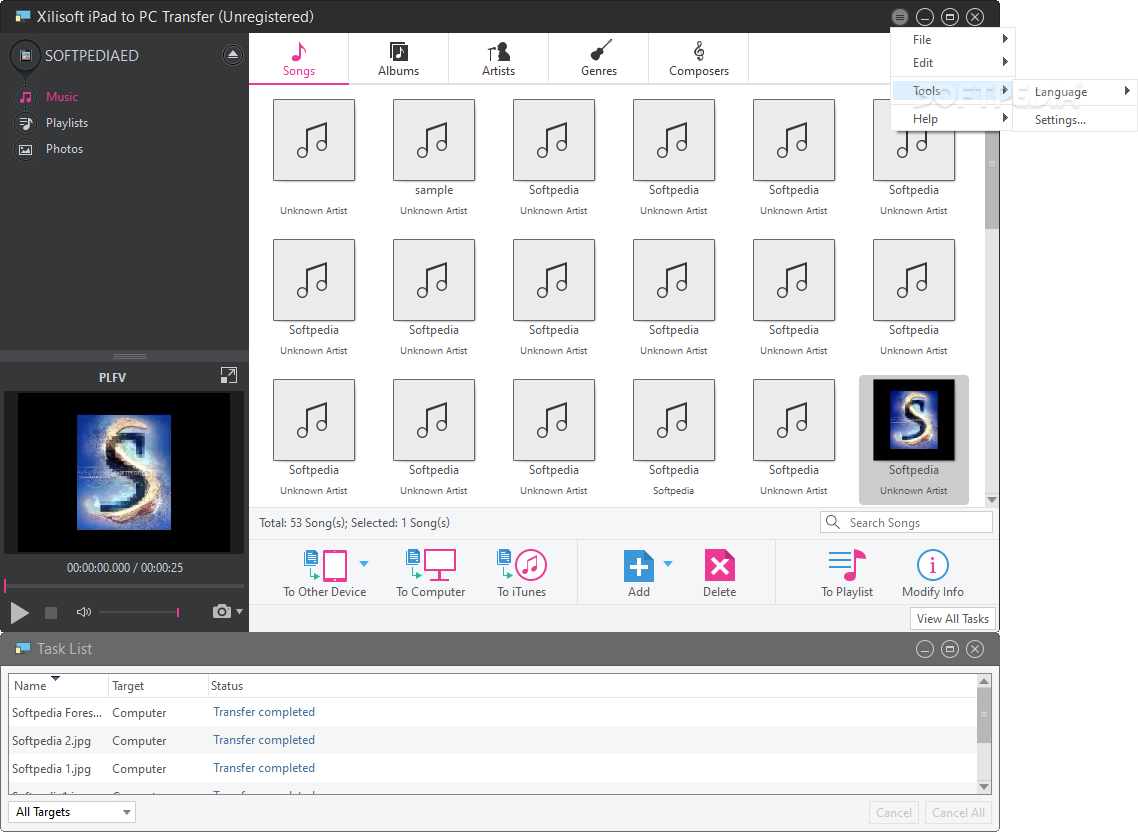
Task: Play the PLFV preview
Action: 20,613
